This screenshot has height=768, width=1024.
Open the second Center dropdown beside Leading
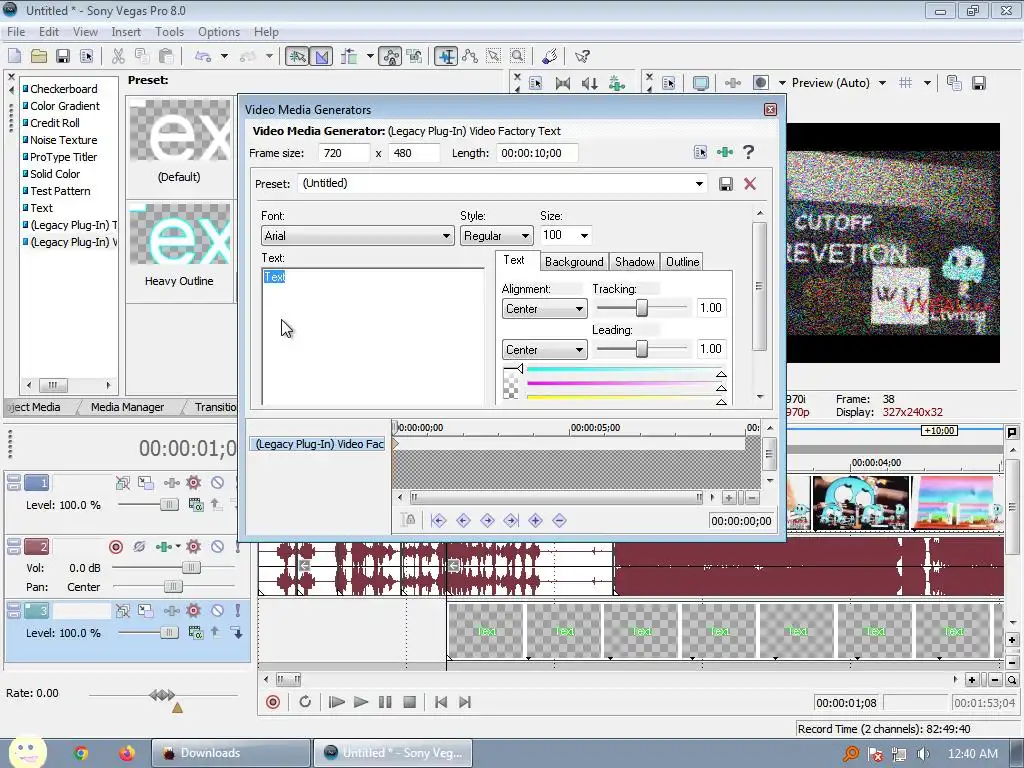[544, 350]
